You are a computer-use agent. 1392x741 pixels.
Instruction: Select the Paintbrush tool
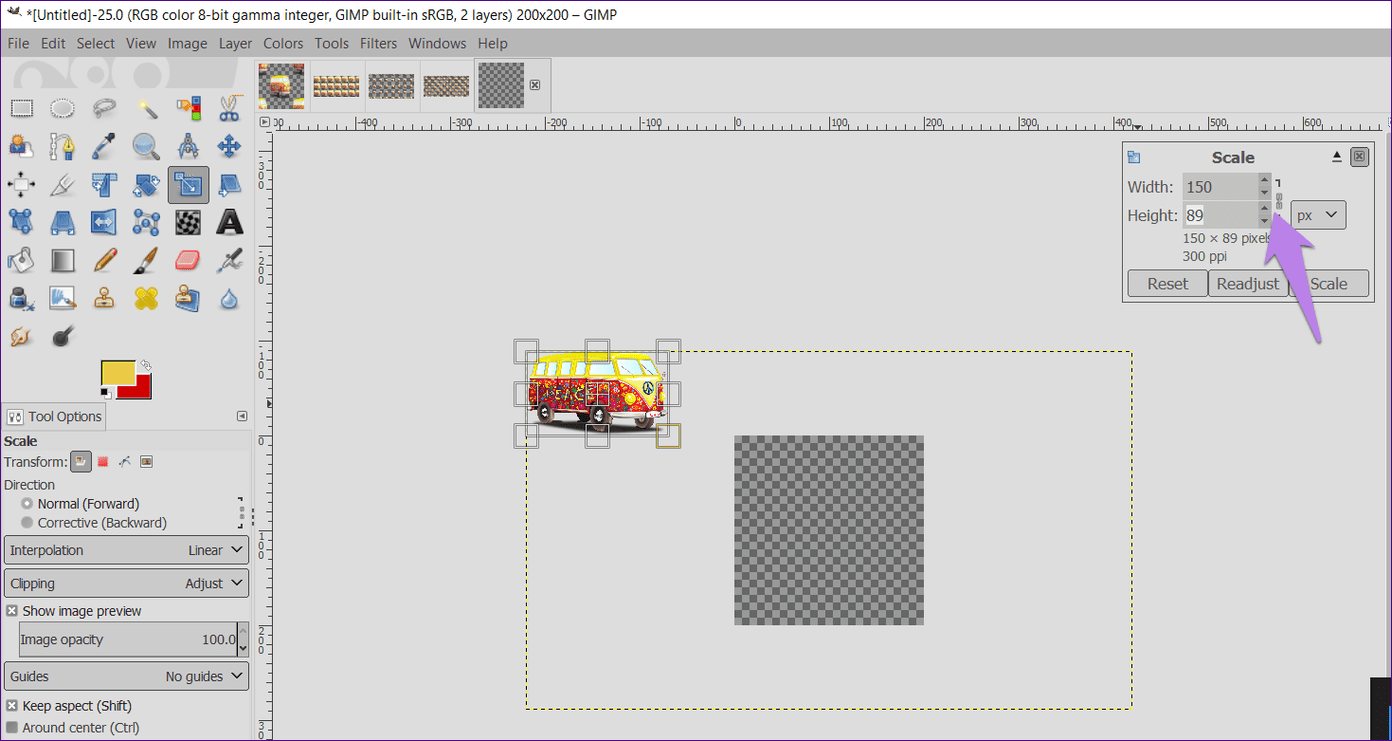point(147,259)
